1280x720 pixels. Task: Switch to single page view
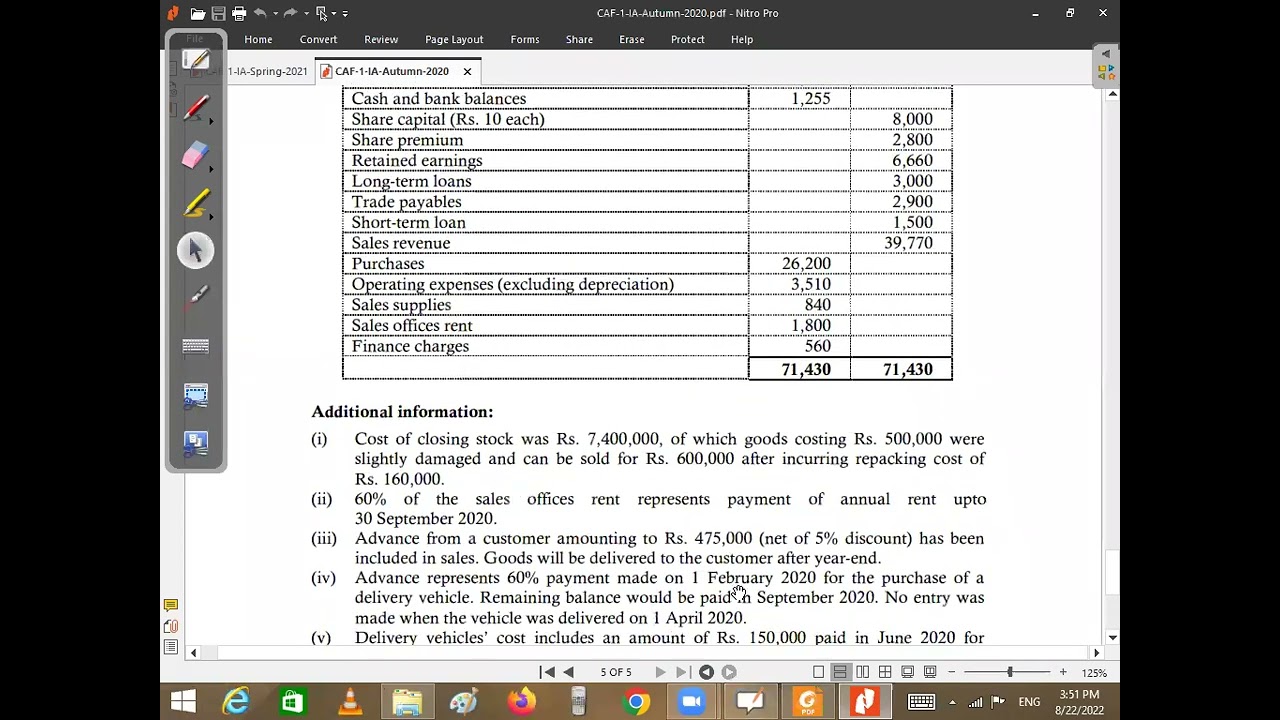[819, 672]
